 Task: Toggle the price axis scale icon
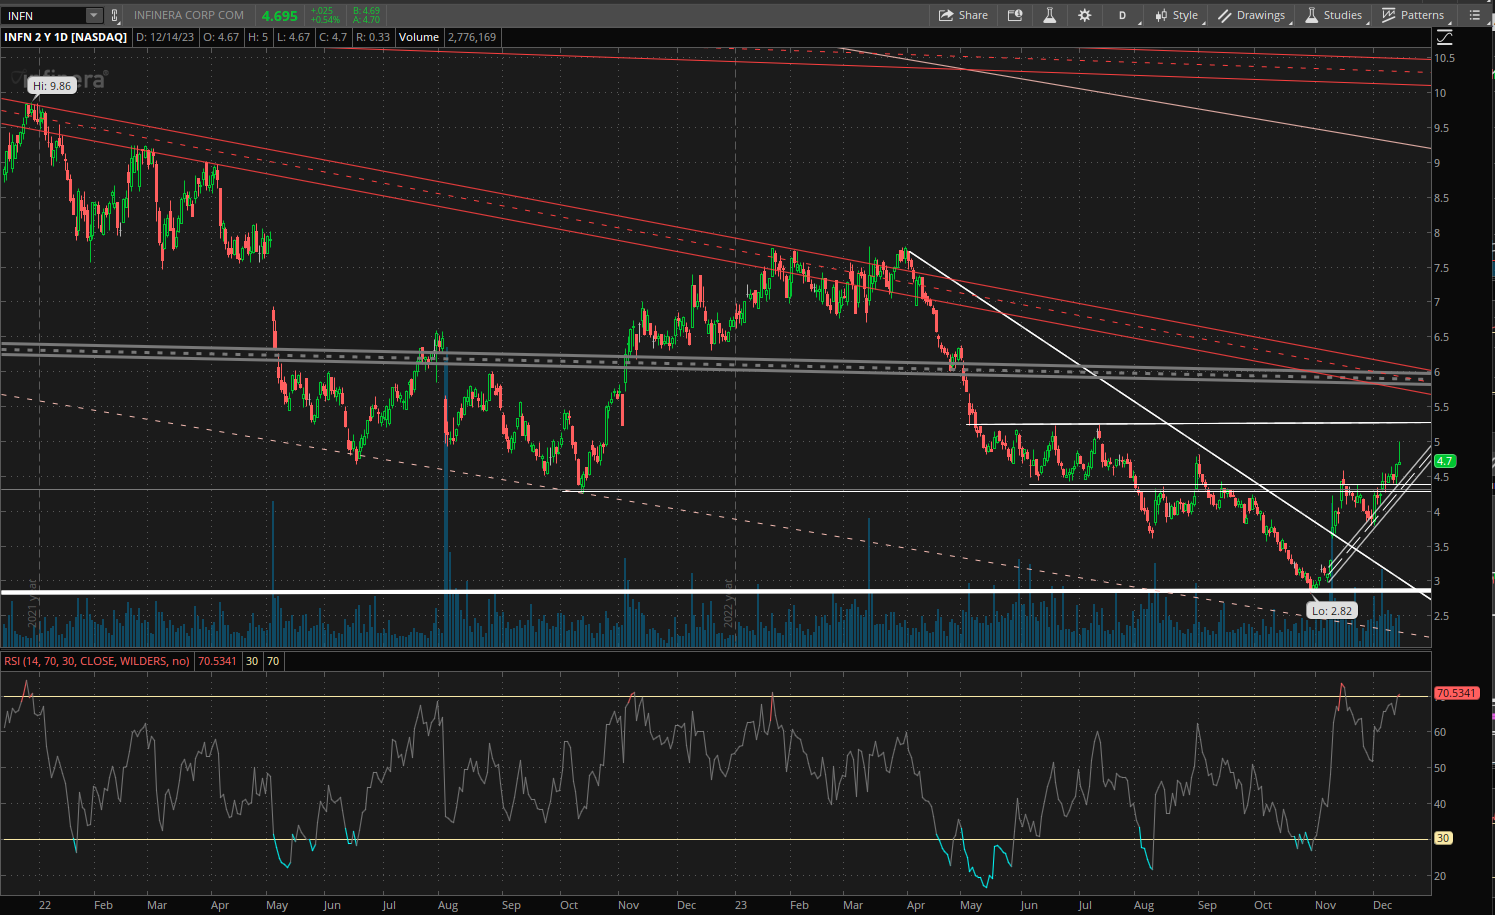click(1444, 37)
